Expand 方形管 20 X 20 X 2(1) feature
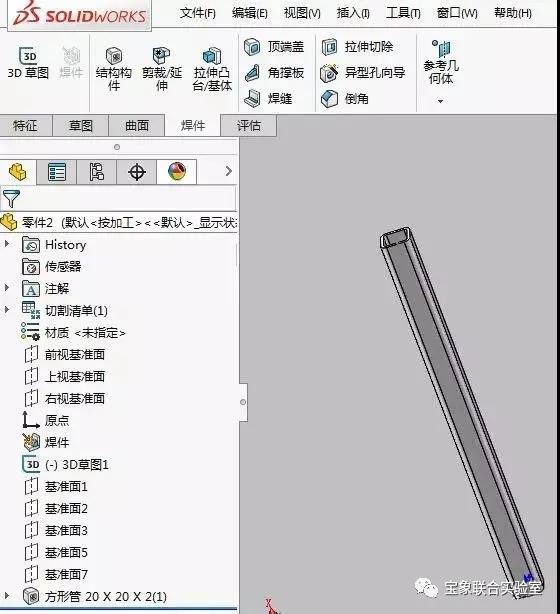The image size is (560, 614). point(7,596)
